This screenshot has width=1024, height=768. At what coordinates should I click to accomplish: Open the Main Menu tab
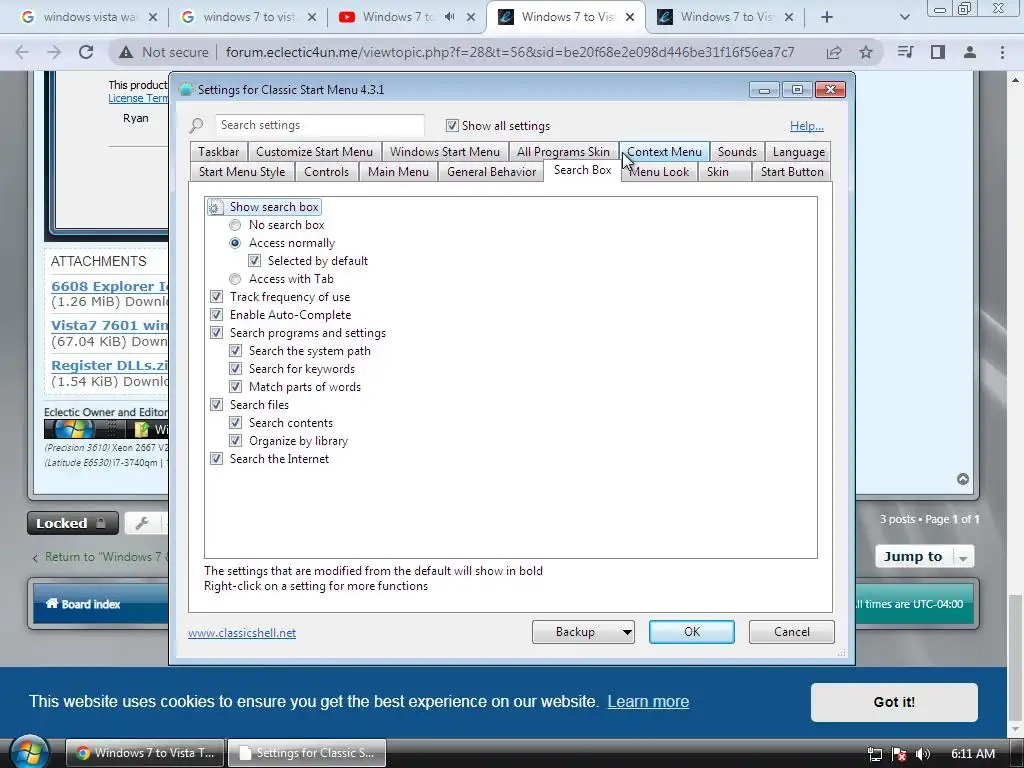[x=398, y=172]
